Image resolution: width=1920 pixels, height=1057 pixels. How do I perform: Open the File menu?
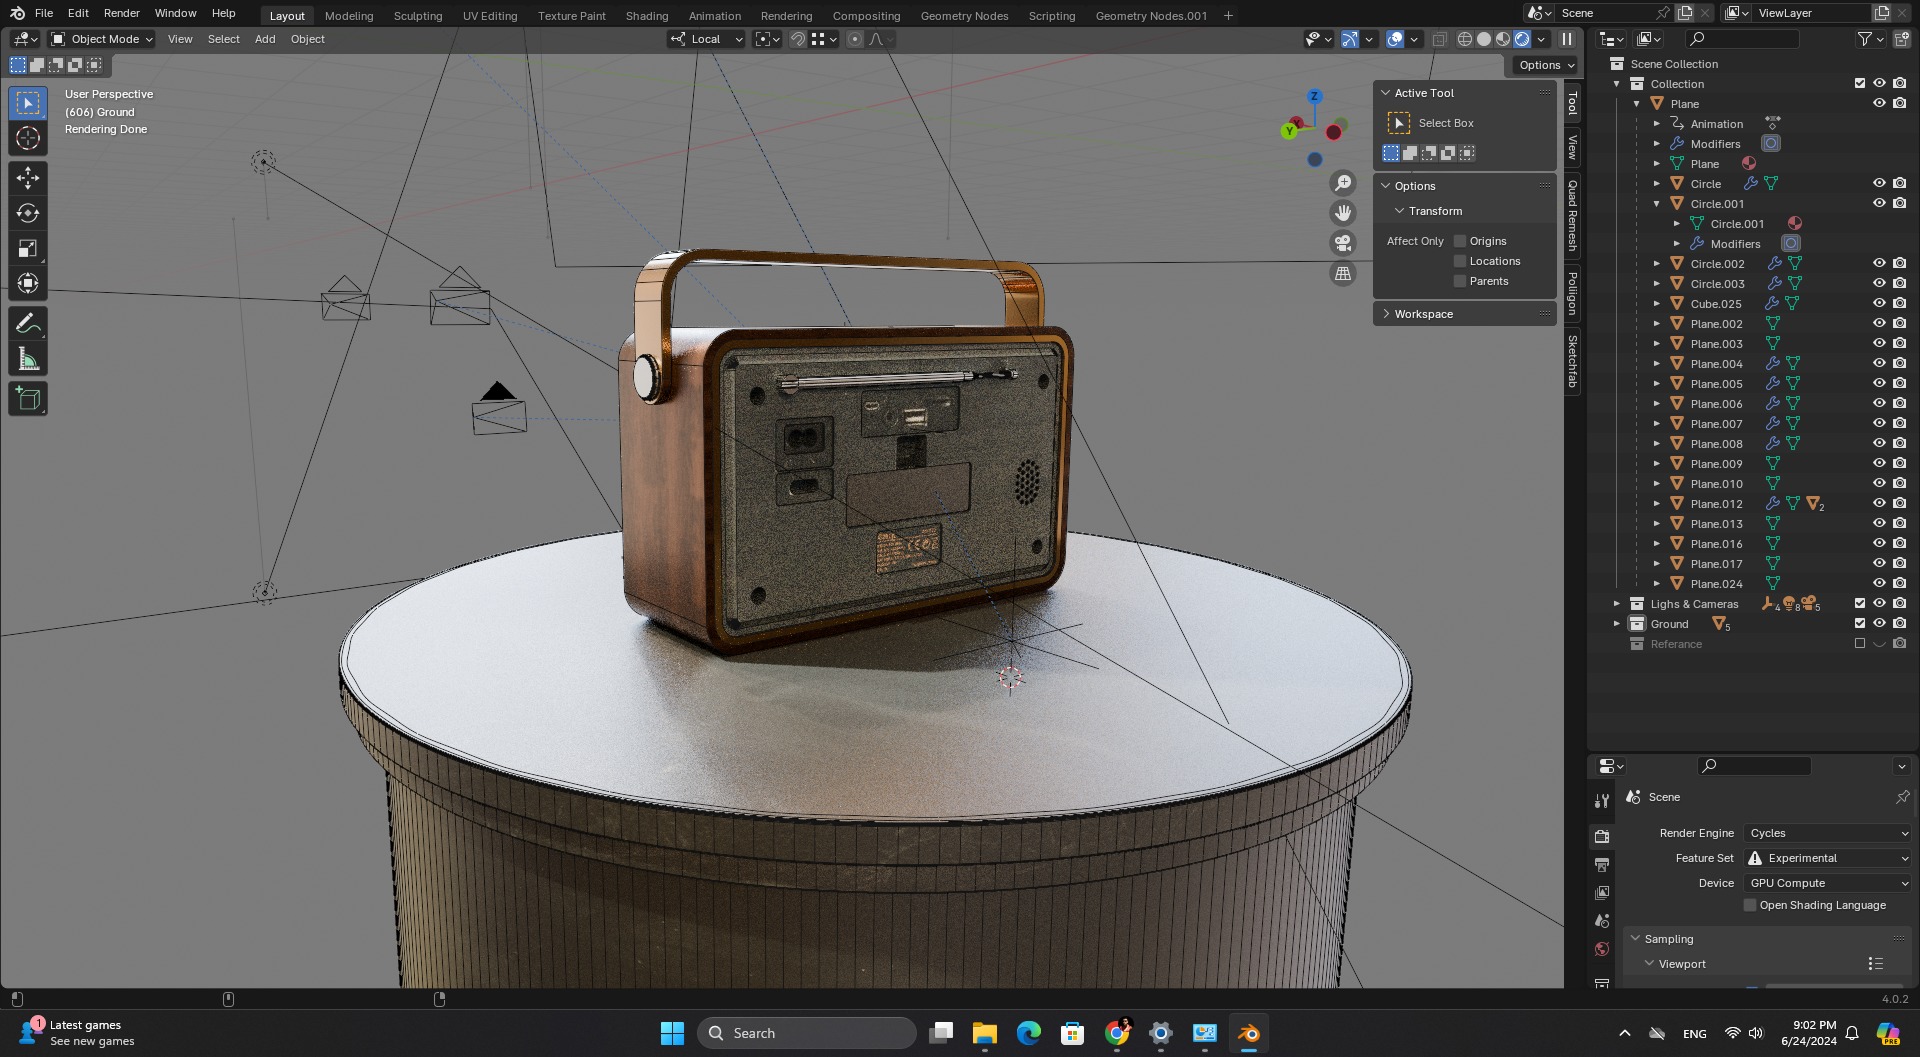[44, 13]
